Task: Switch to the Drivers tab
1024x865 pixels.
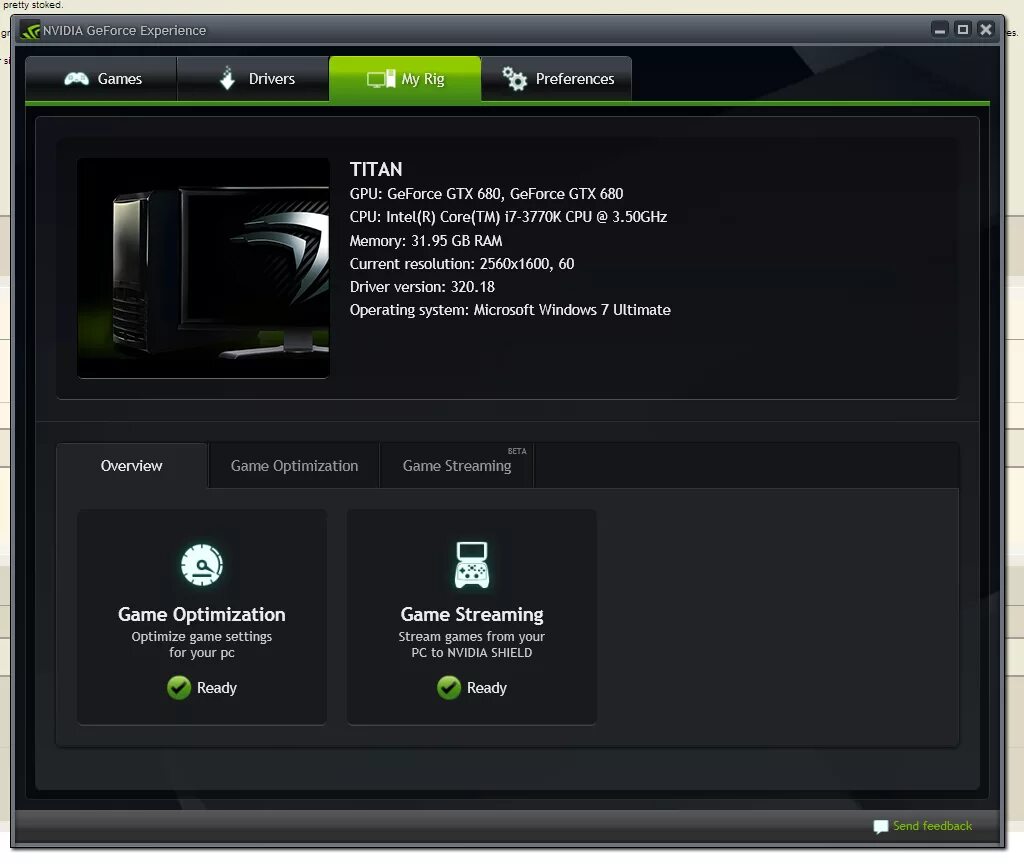Action: tap(253, 79)
